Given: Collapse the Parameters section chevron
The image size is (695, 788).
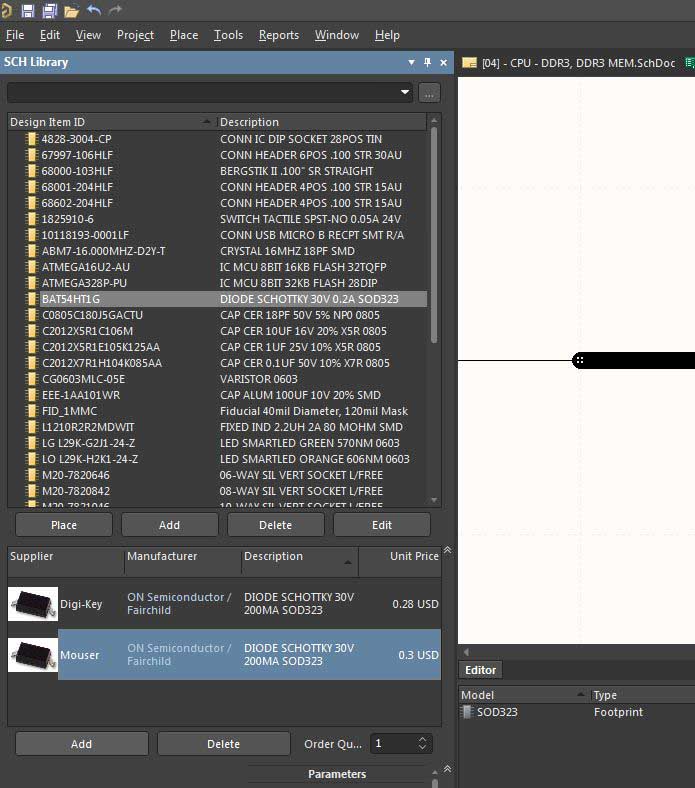Looking at the screenshot, I should click(447, 769).
